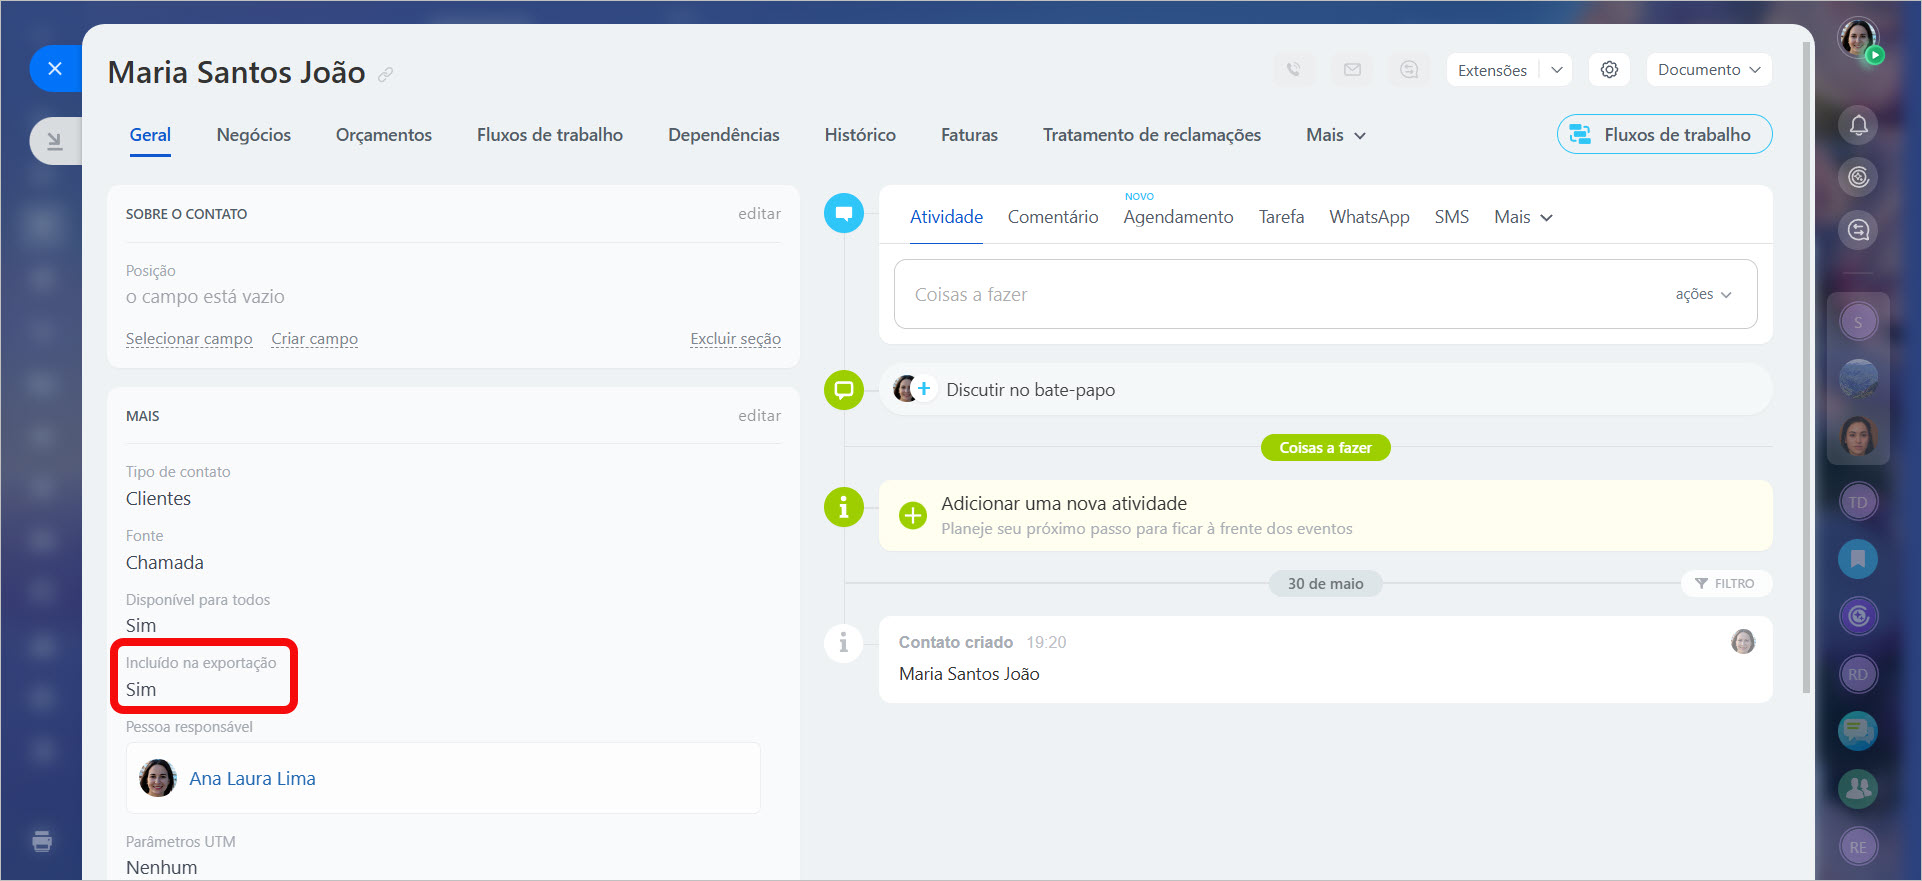Open the Fluxos de trabalho tab
The height and width of the screenshot is (881, 1922).
point(550,135)
